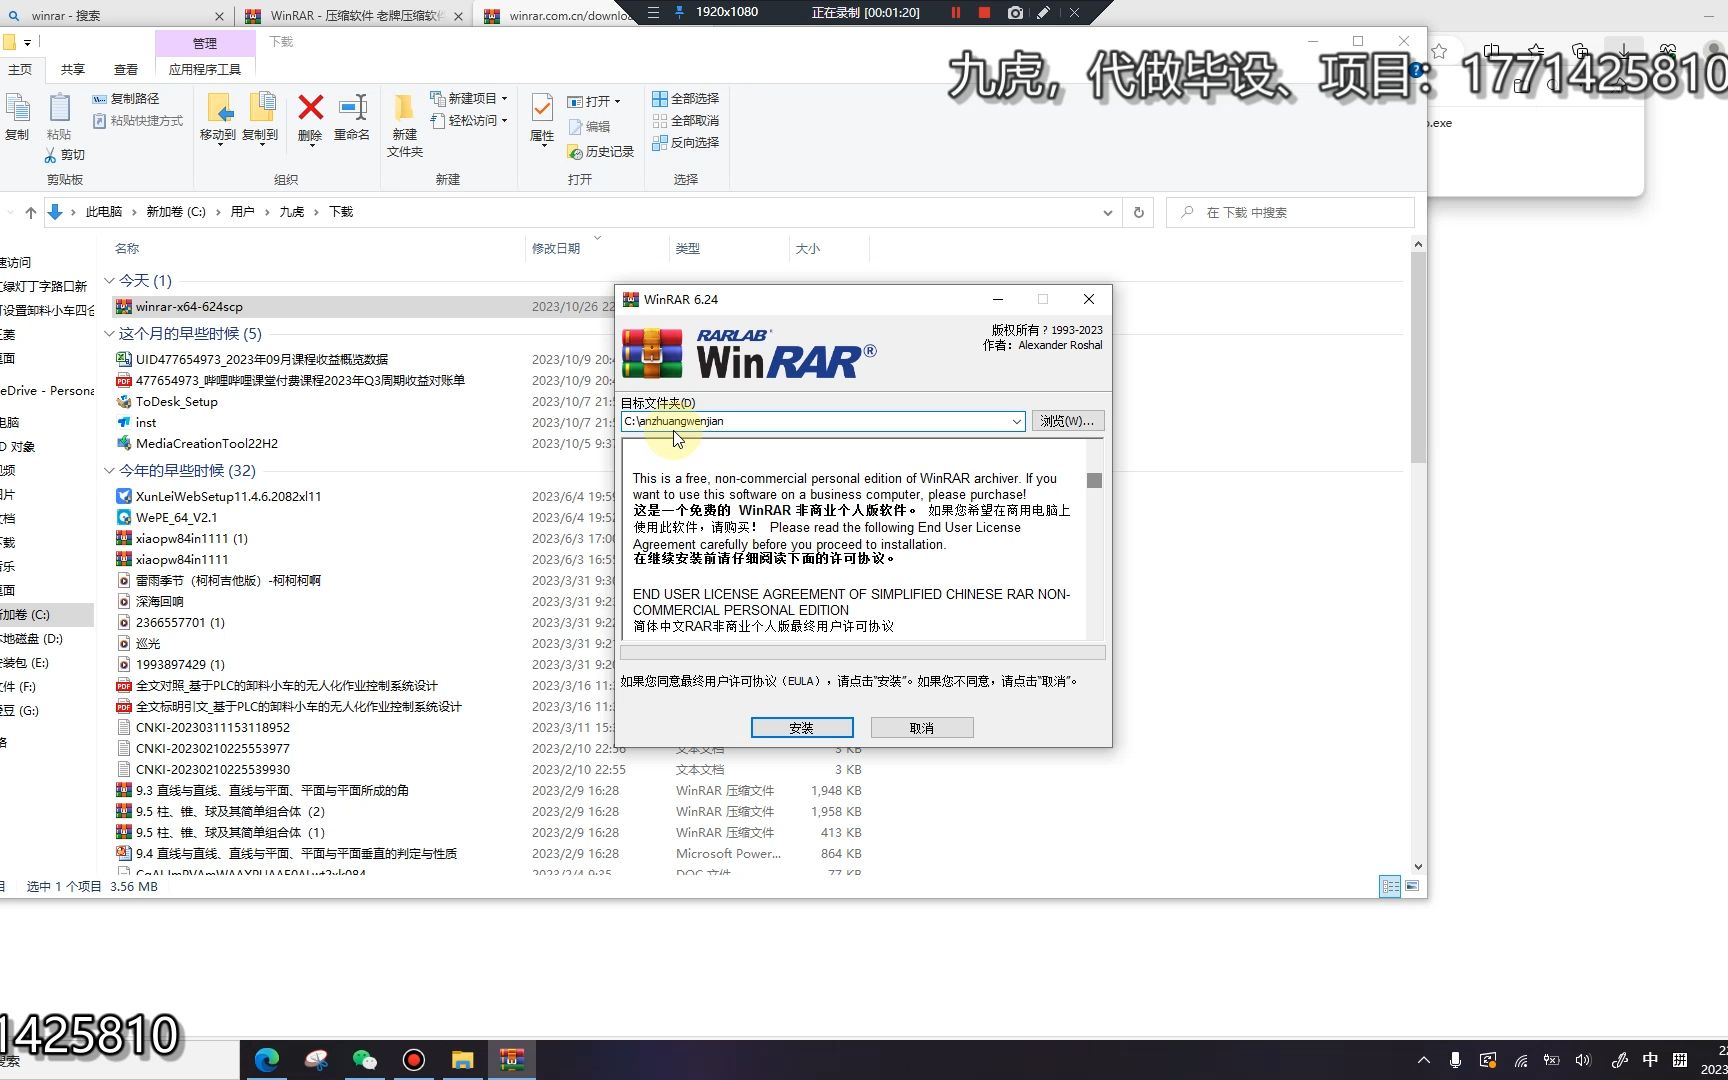The image size is (1728, 1080).
Task: Click the Rename (重命名) icon
Action: (352, 118)
